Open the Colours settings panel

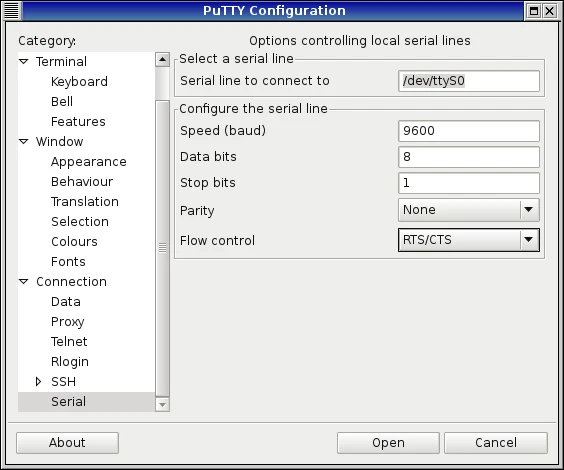click(x=74, y=242)
